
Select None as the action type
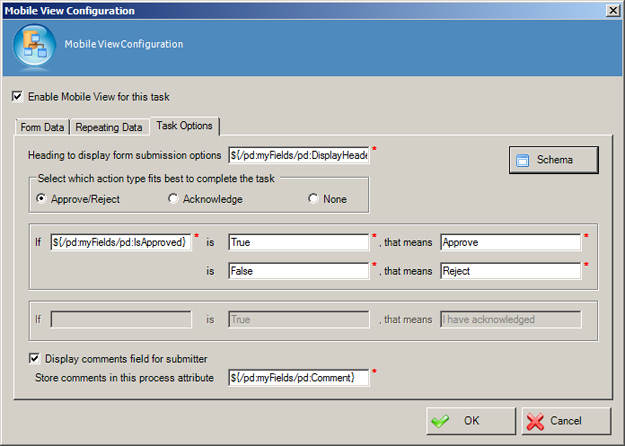pos(314,199)
